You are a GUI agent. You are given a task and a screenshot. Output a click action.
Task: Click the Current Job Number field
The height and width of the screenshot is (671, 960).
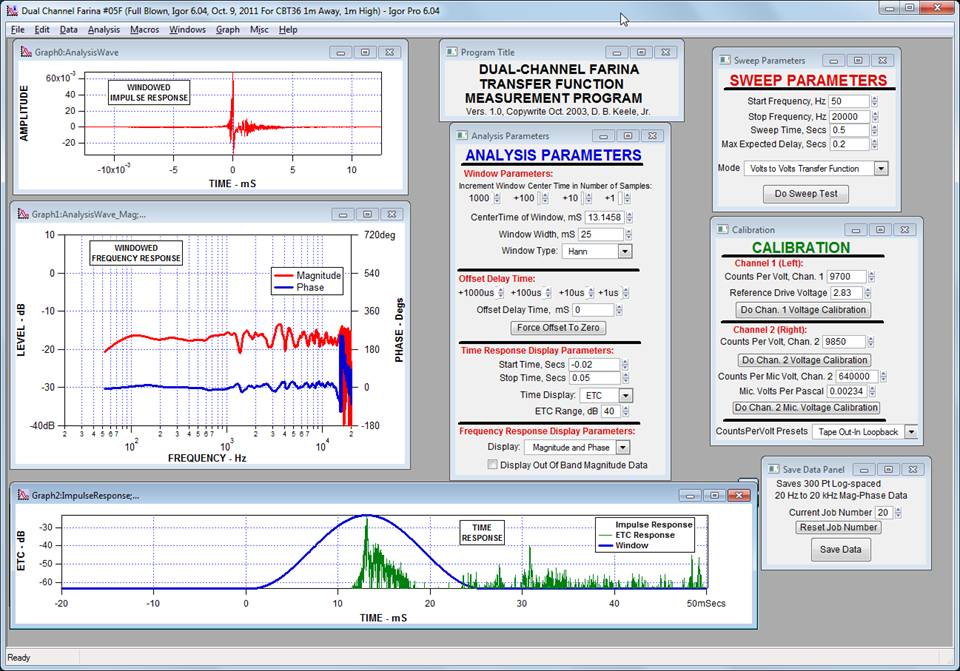click(883, 512)
